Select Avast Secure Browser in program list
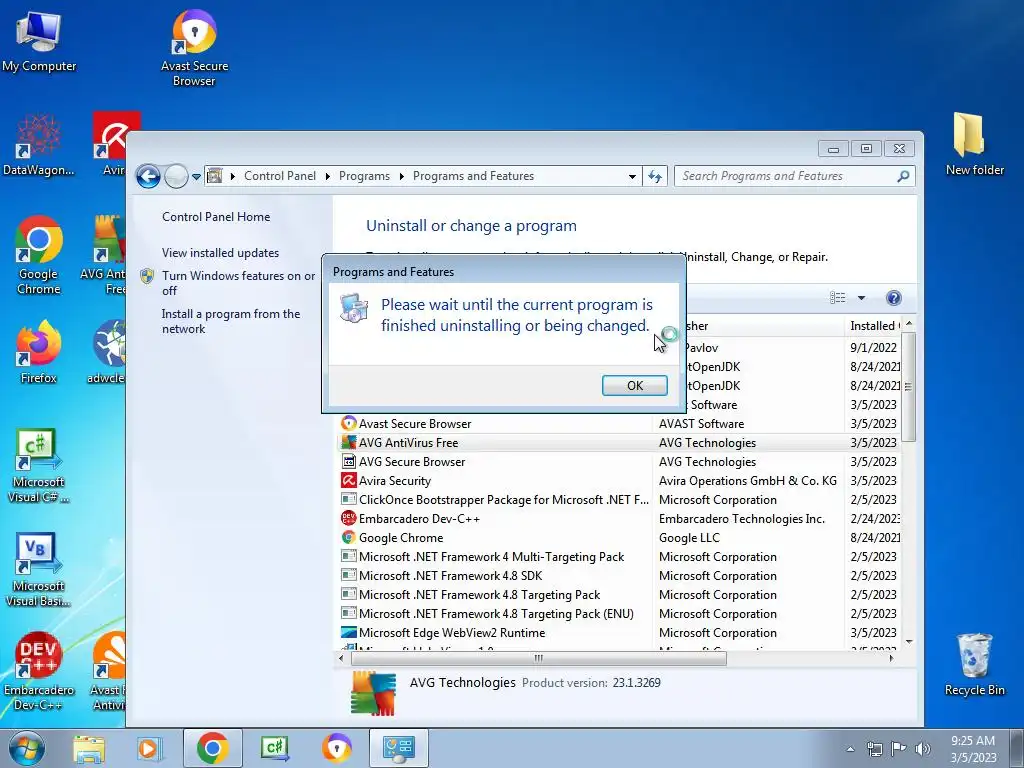 [619, 424]
